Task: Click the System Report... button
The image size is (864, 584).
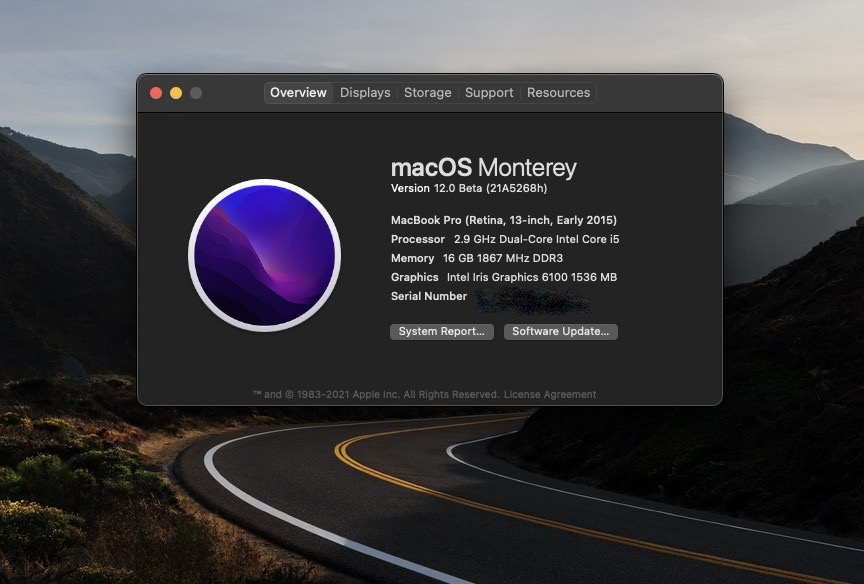Action: [441, 332]
